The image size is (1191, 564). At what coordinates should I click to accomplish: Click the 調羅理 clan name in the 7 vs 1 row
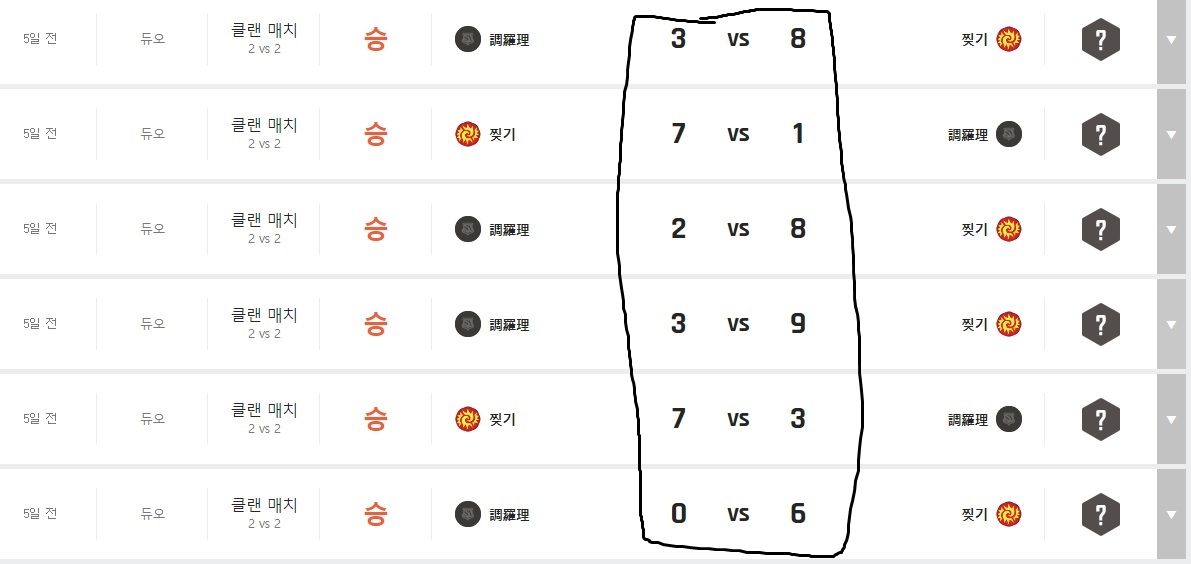pos(968,134)
